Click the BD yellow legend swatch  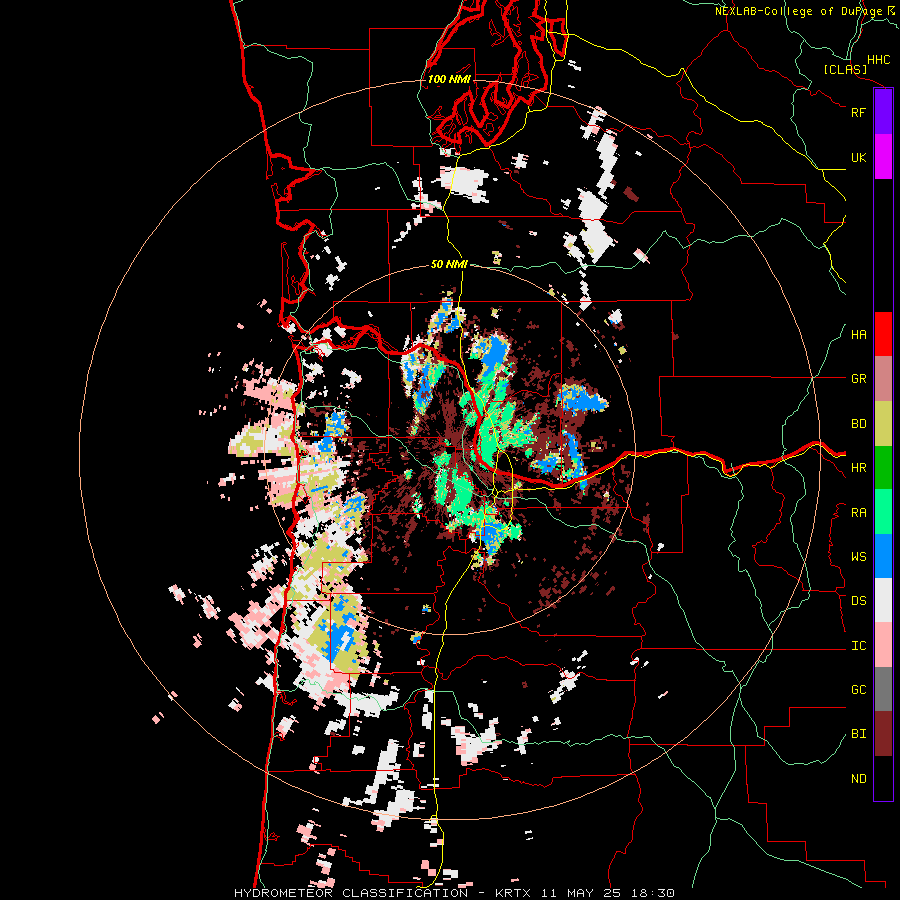tap(883, 423)
